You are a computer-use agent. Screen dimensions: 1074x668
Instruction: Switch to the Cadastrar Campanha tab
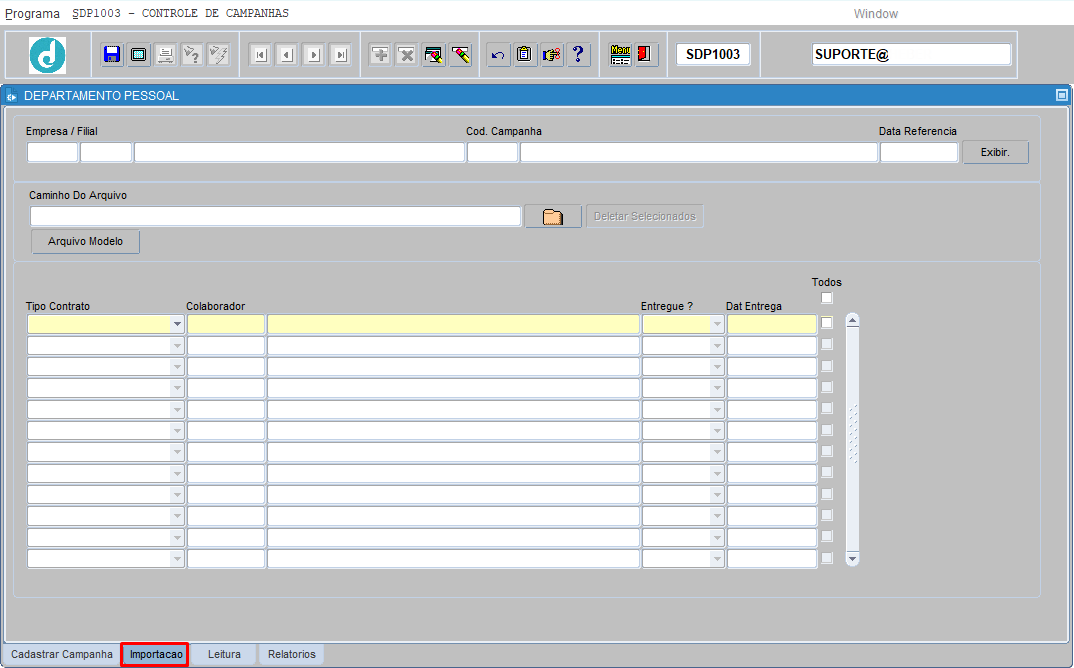62,654
